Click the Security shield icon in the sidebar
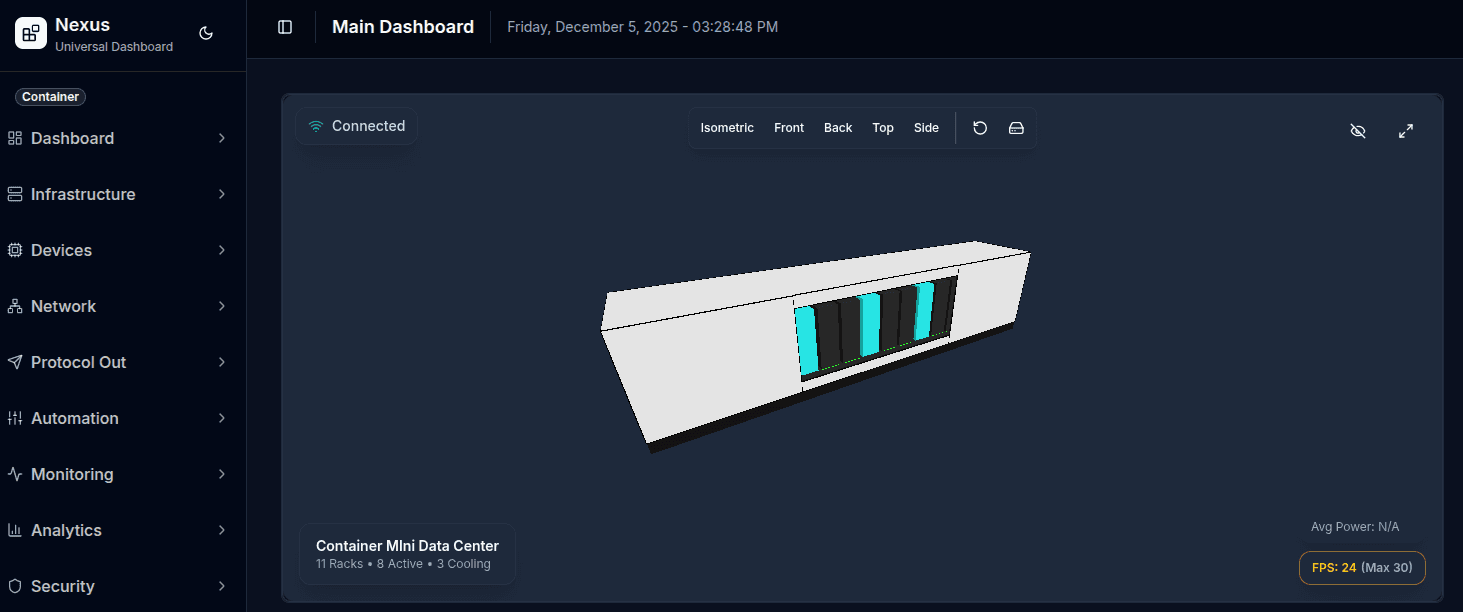 [15, 586]
